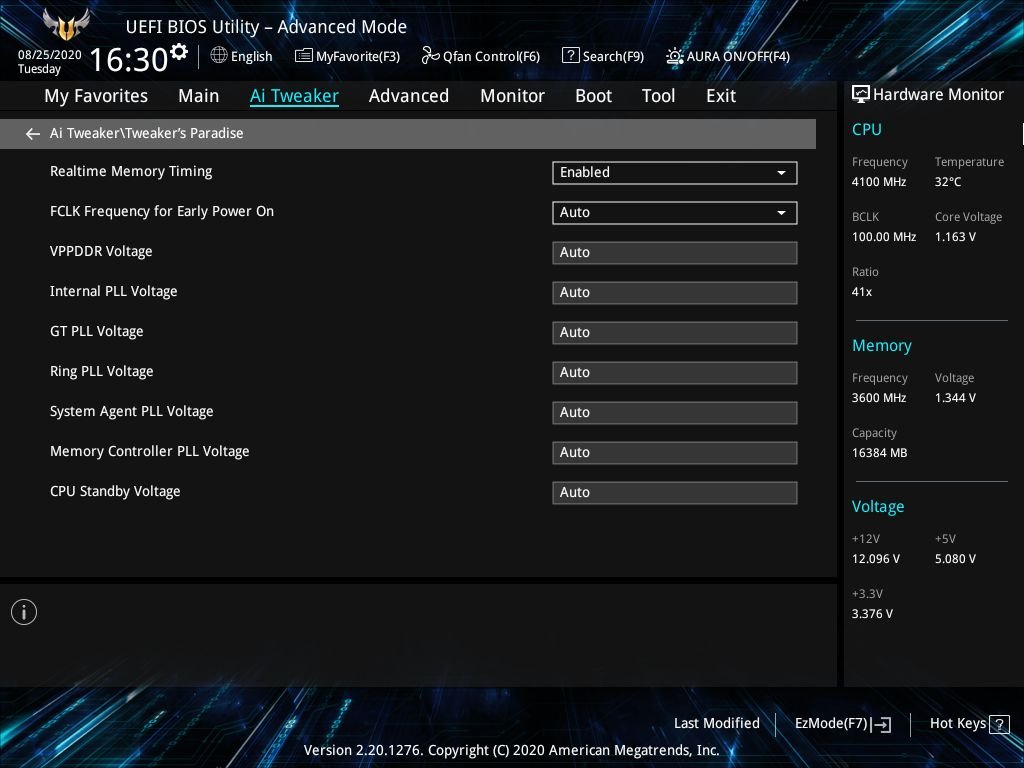
Task: Select the Ring PLL Voltage label
Action: pyautogui.click(x=102, y=372)
